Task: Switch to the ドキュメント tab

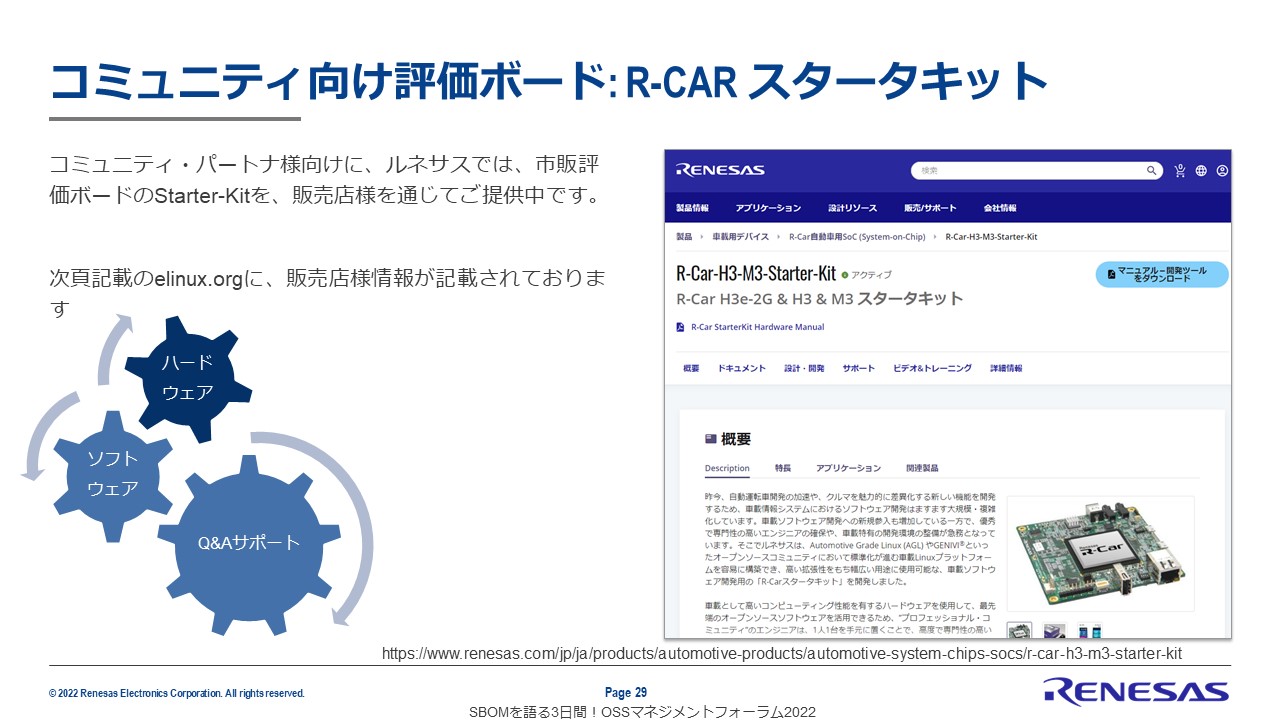Action: pyautogui.click(x=742, y=368)
